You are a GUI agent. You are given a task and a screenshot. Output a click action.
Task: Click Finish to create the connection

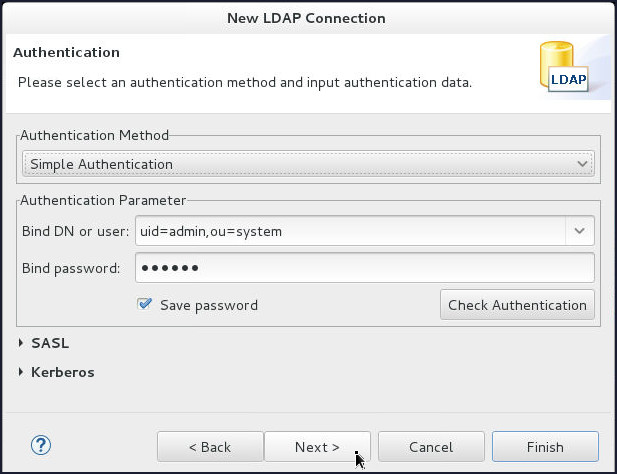coord(545,447)
